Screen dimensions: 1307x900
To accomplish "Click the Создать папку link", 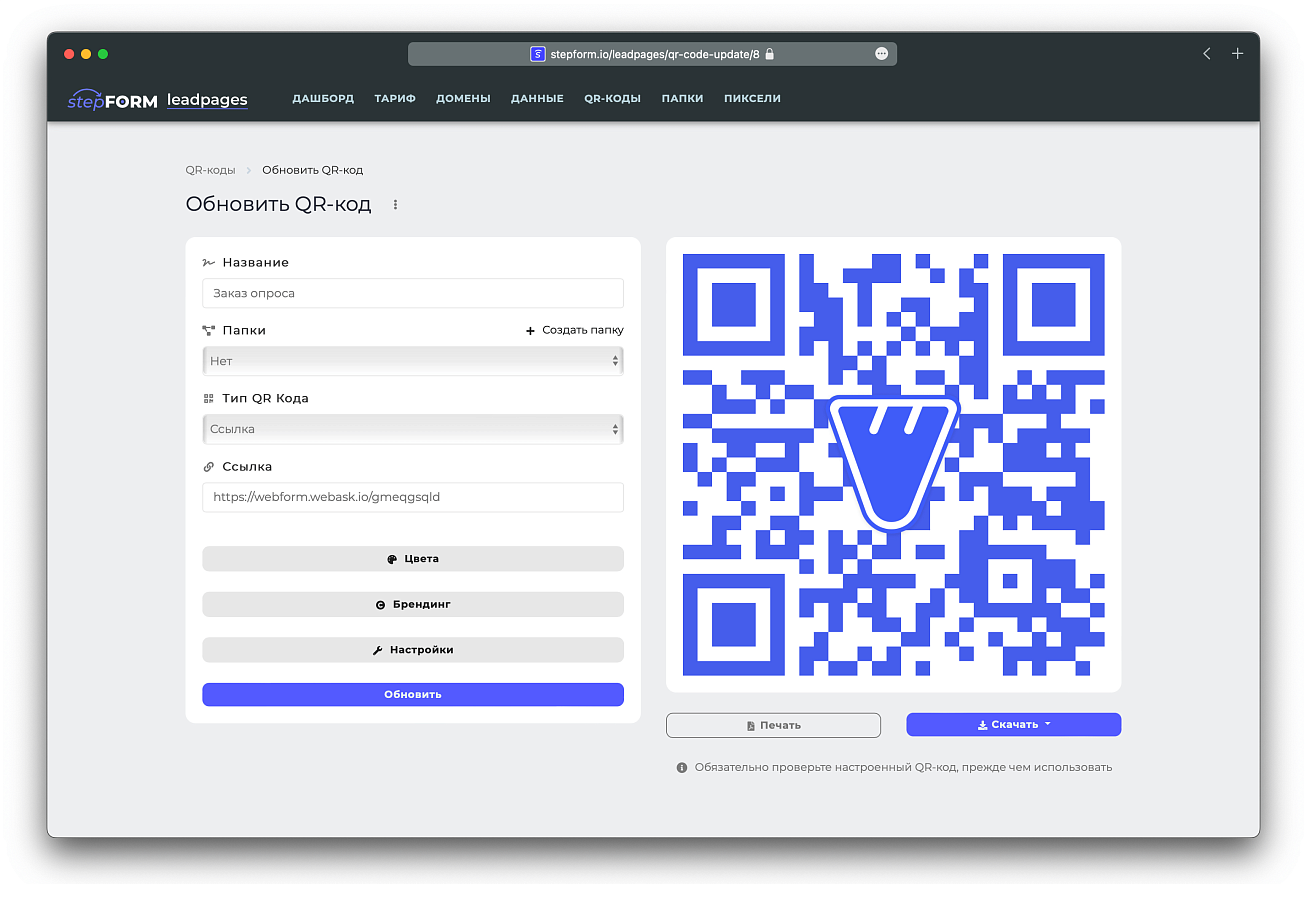I will (582, 330).
